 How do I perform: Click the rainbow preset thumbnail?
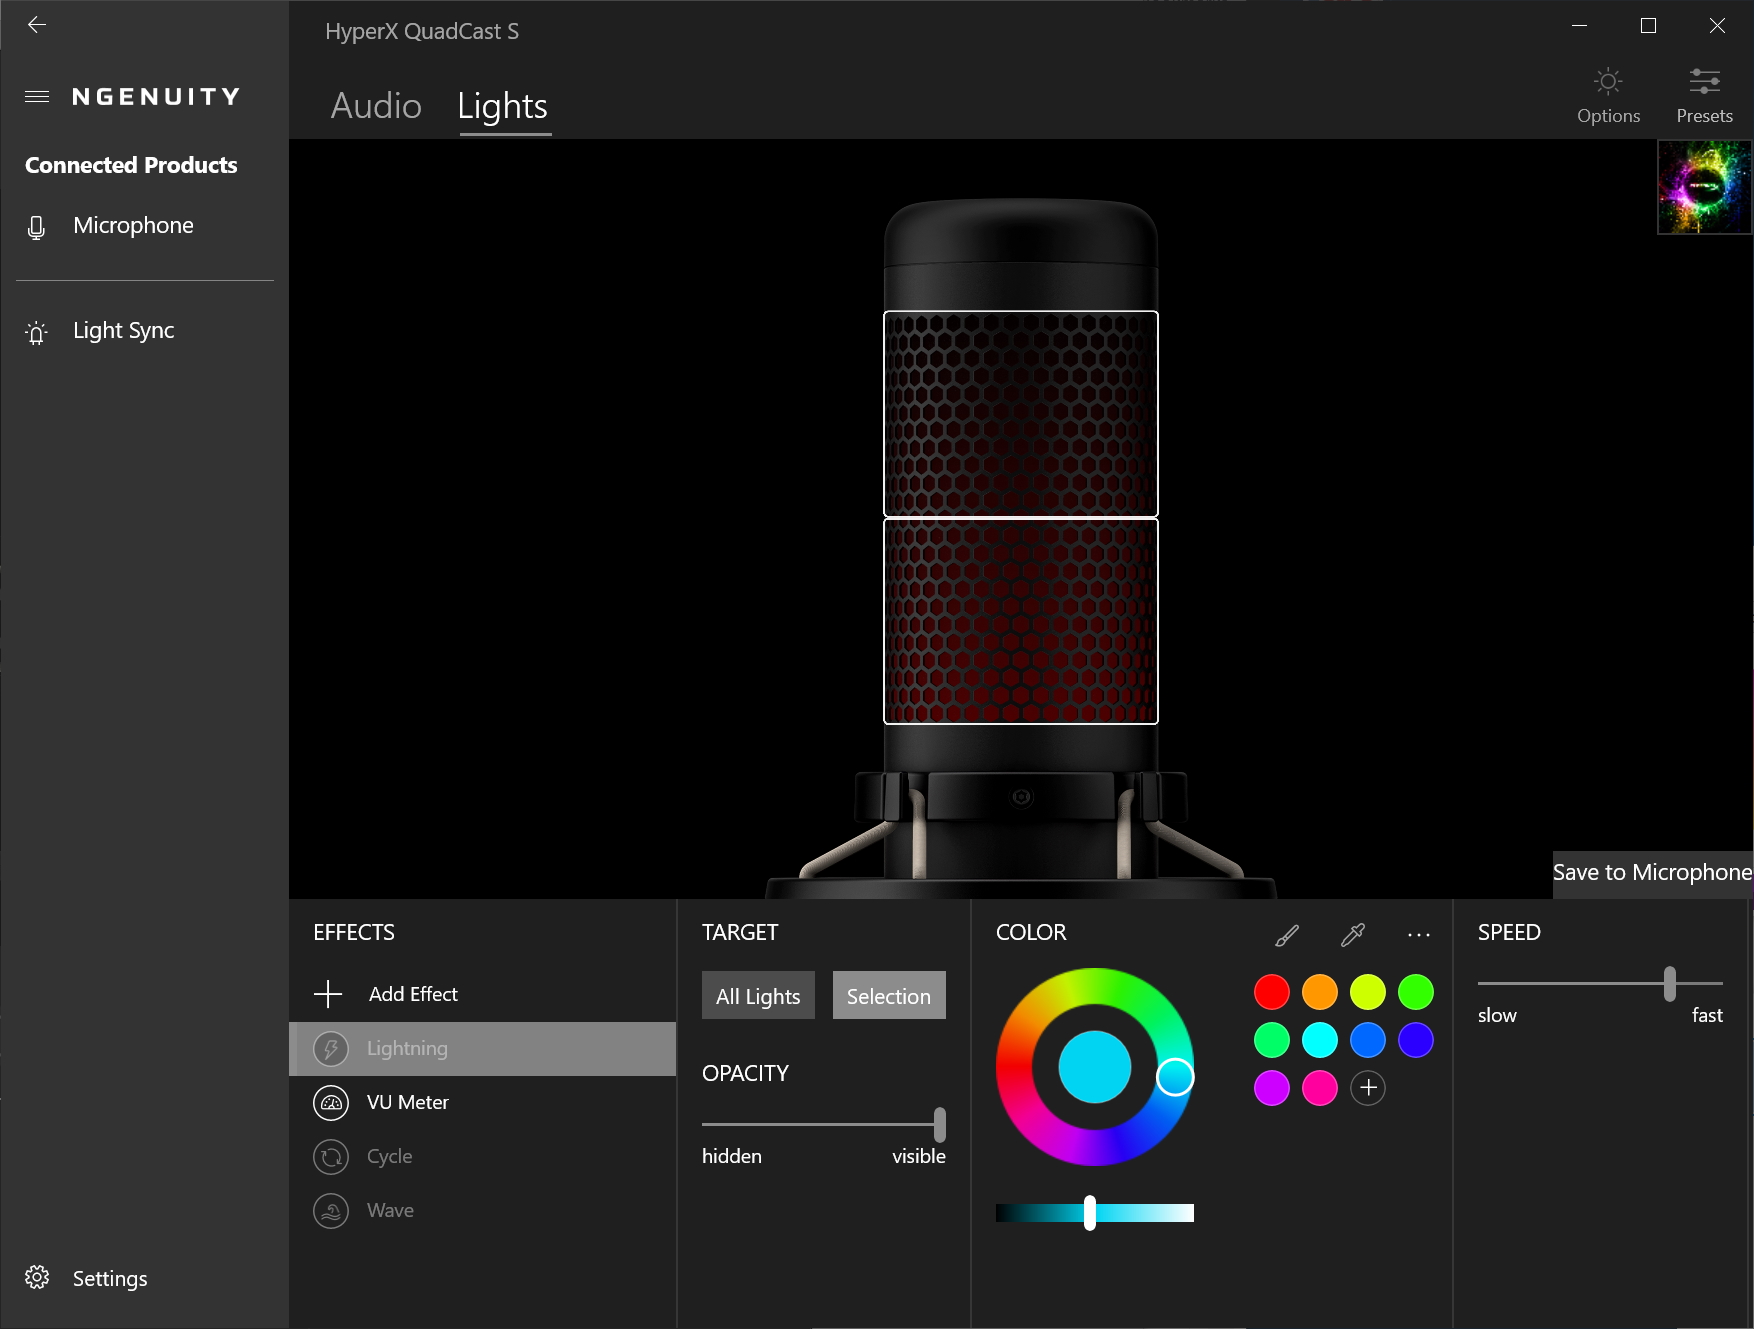(x=1704, y=187)
